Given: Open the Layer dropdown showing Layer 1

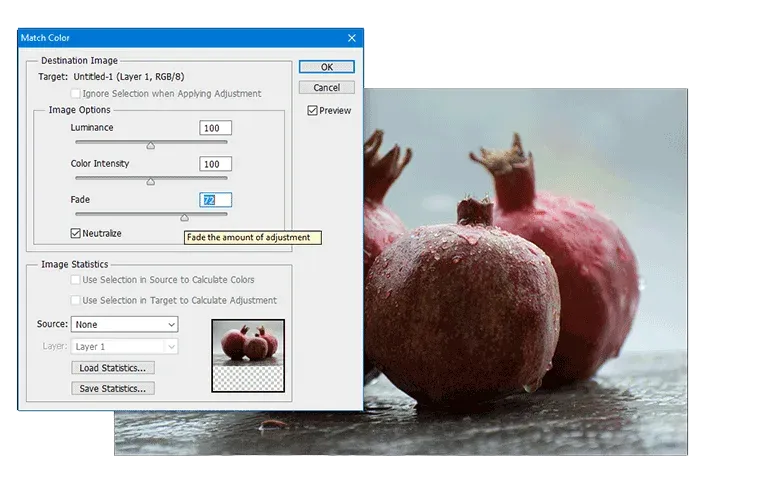Looking at the screenshot, I should tap(125, 346).
